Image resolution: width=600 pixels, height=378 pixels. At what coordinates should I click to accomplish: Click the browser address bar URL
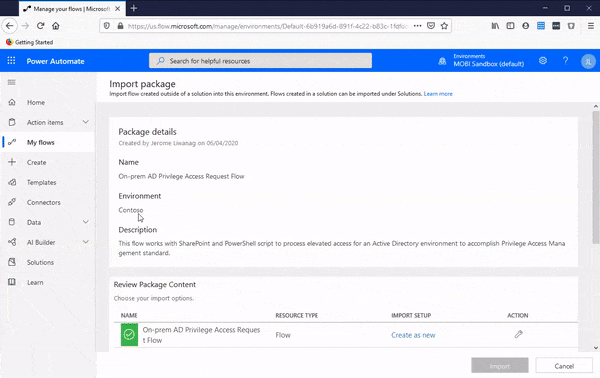click(267, 26)
